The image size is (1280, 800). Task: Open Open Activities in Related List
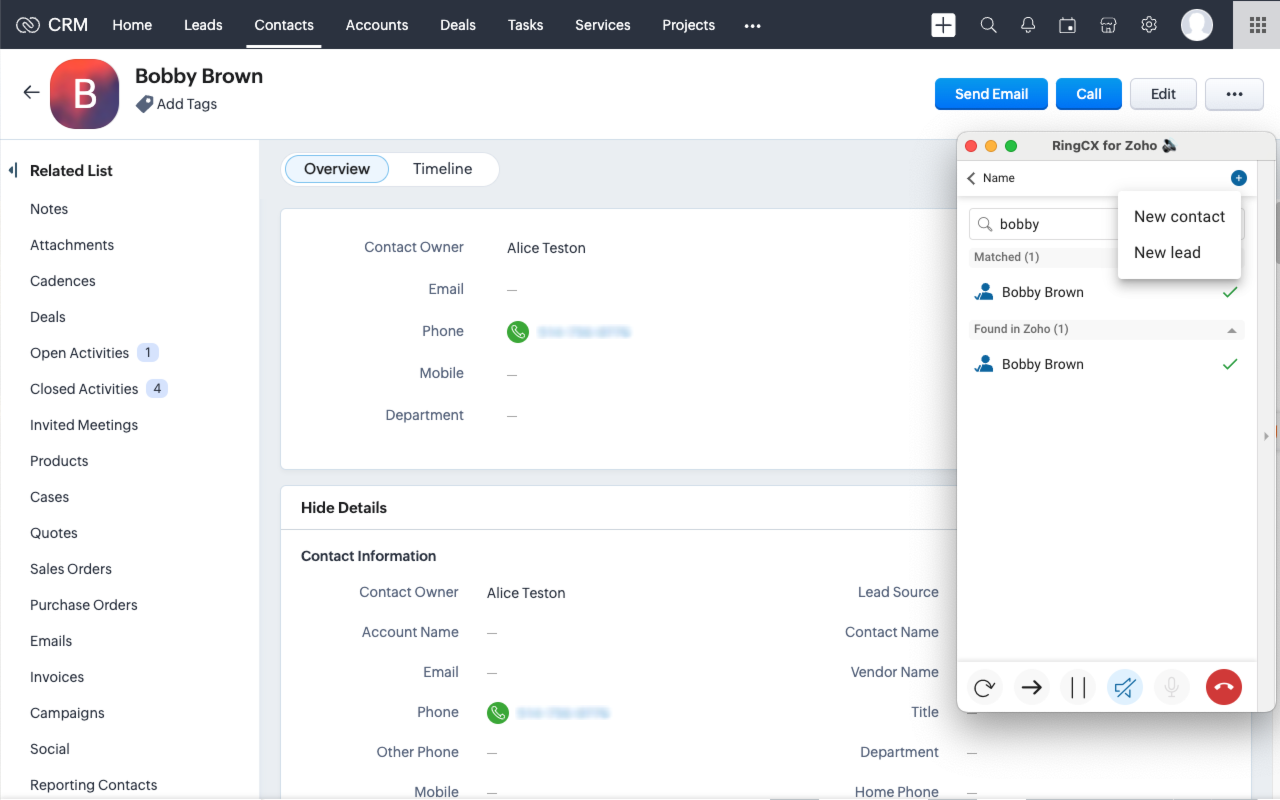coord(80,353)
